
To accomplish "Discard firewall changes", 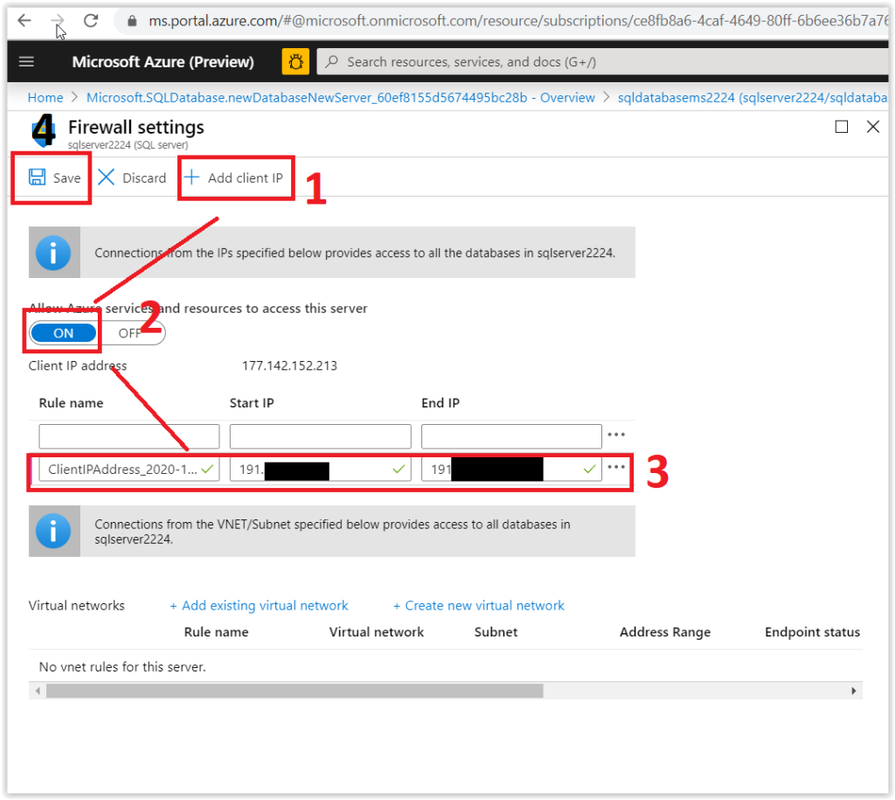I will click(132, 177).
